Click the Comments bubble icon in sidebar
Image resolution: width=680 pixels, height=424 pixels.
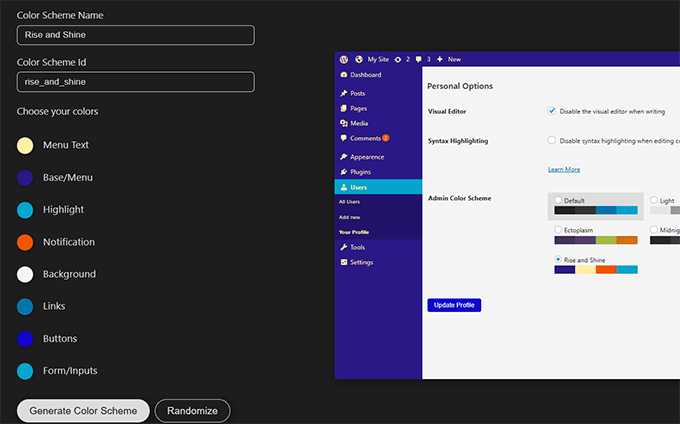[344, 138]
